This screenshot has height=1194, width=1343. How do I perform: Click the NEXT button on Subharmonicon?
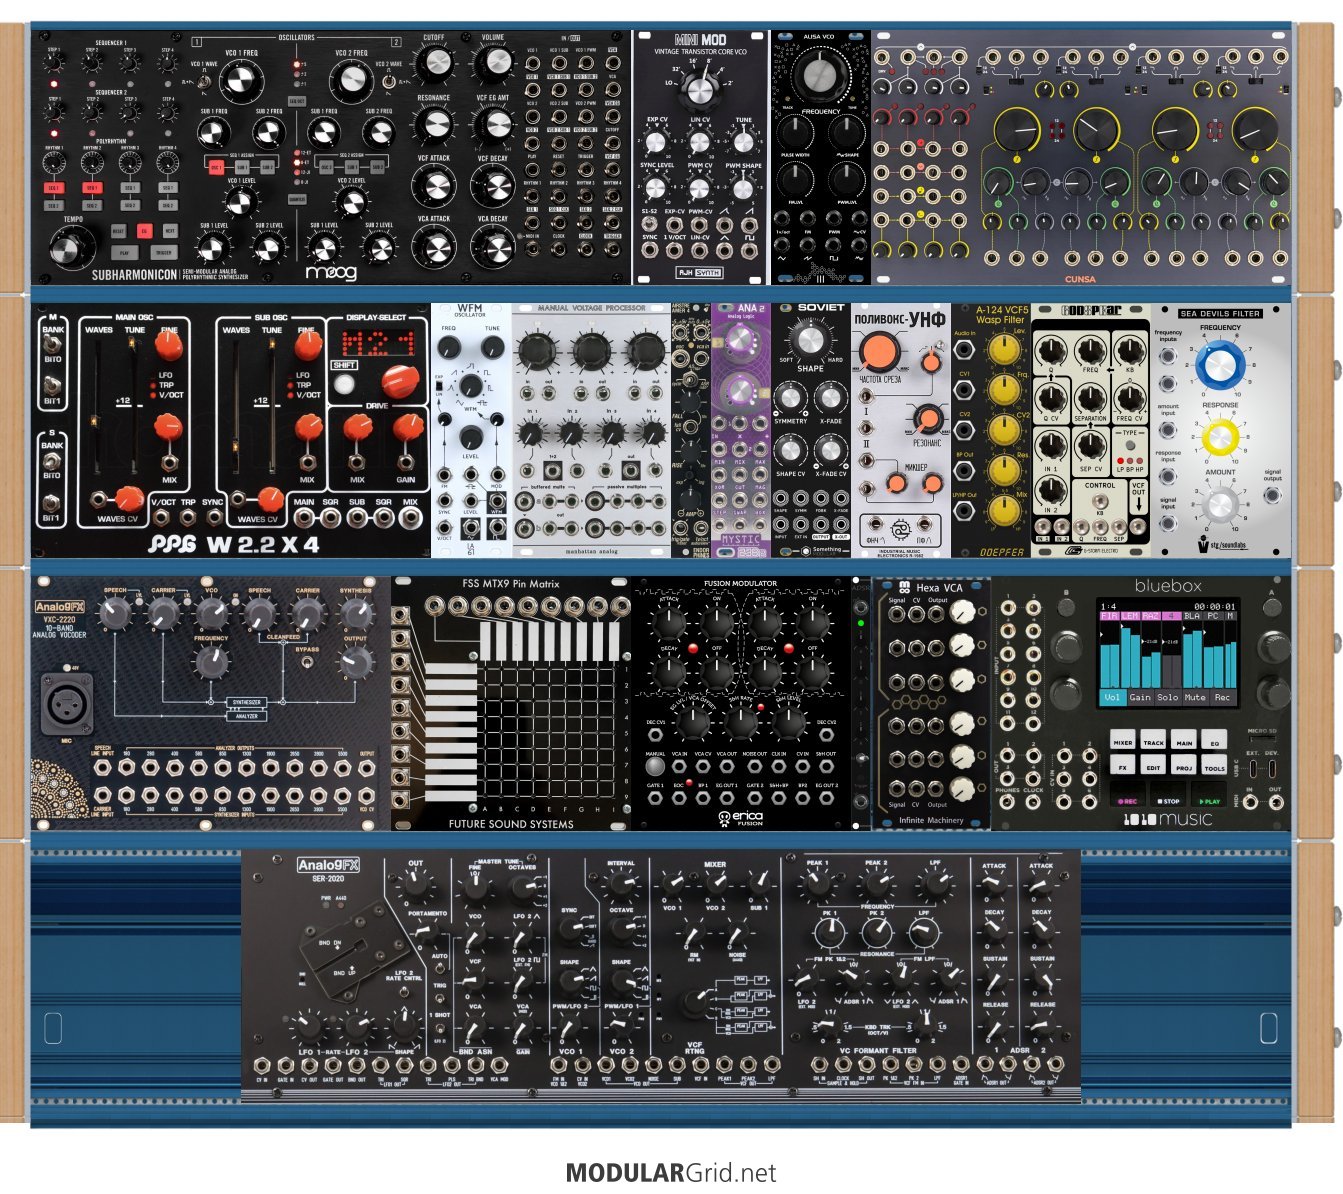170,231
